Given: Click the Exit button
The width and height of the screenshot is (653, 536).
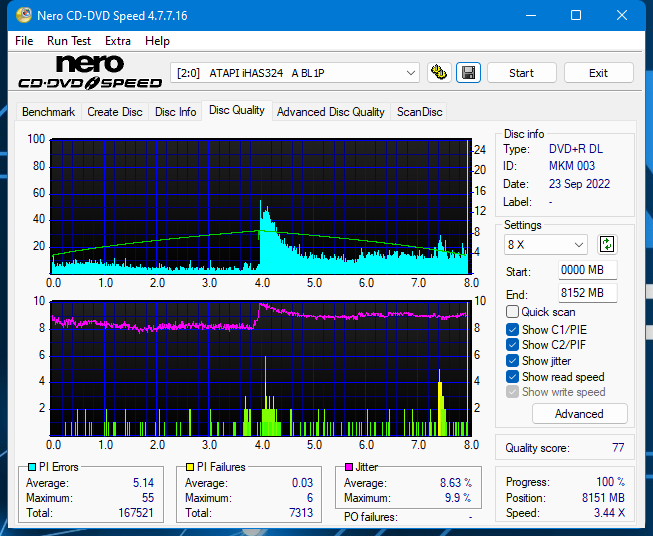Looking at the screenshot, I should tap(598, 73).
